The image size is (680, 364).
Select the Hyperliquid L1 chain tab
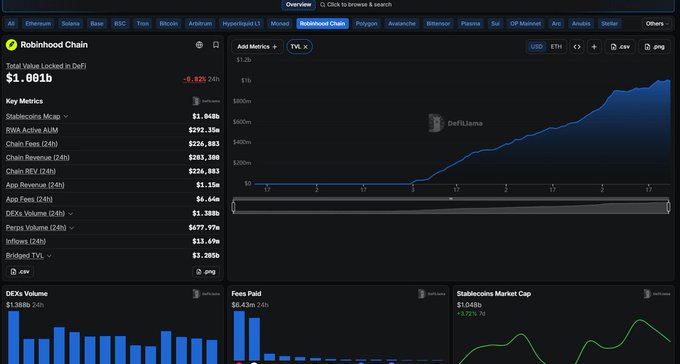coord(242,23)
